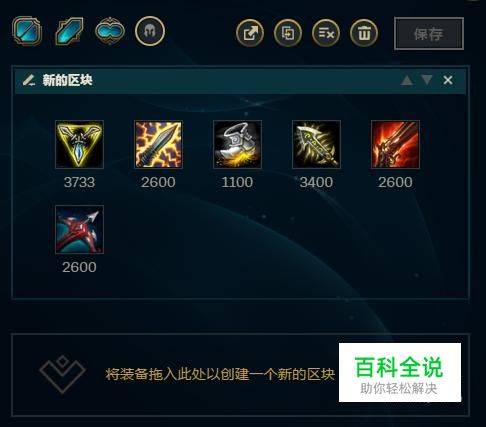Image resolution: width=486 pixels, height=427 pixels.
Task: Remove the 新的区块 block with X
Action: click(x=448, y=80)
